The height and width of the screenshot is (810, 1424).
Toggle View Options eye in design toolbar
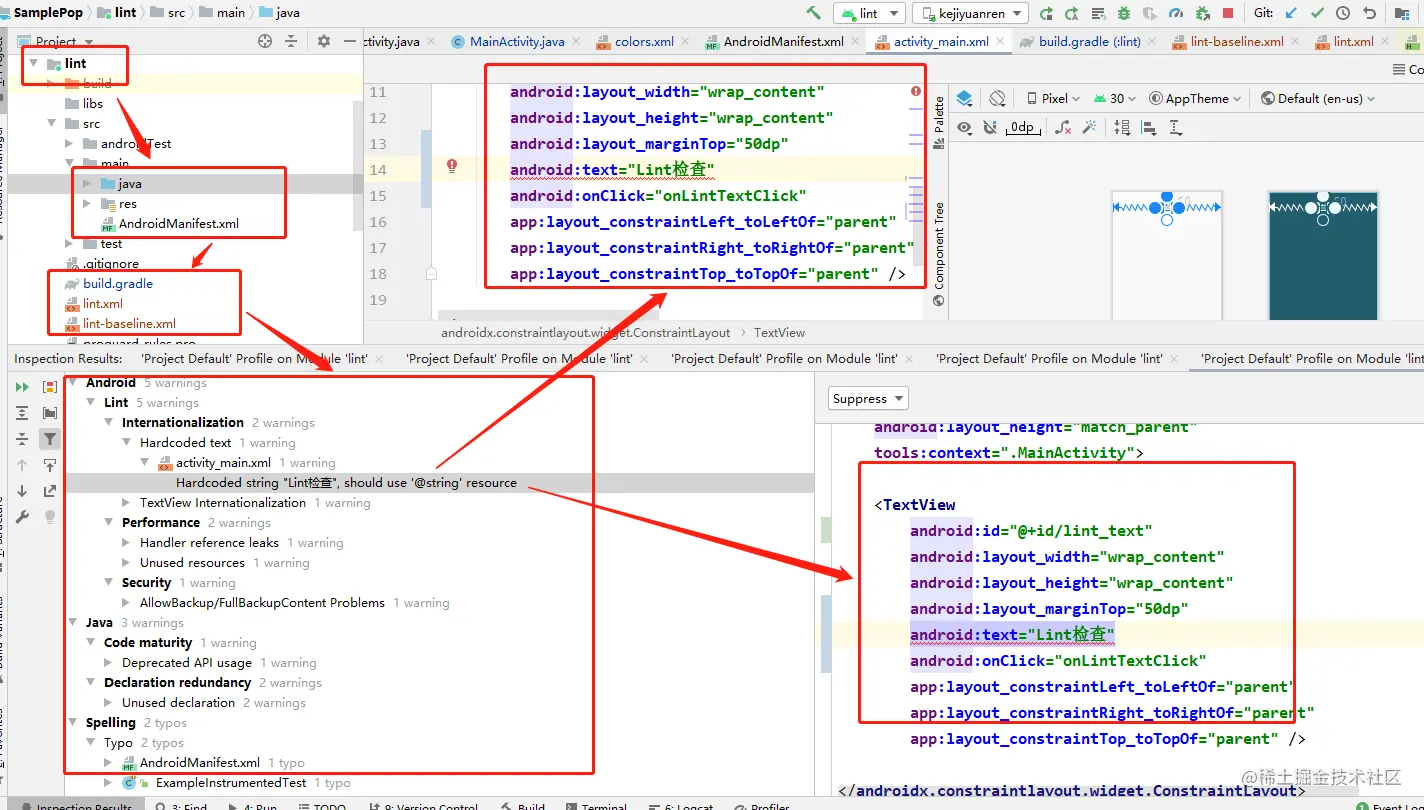(964, 127)
